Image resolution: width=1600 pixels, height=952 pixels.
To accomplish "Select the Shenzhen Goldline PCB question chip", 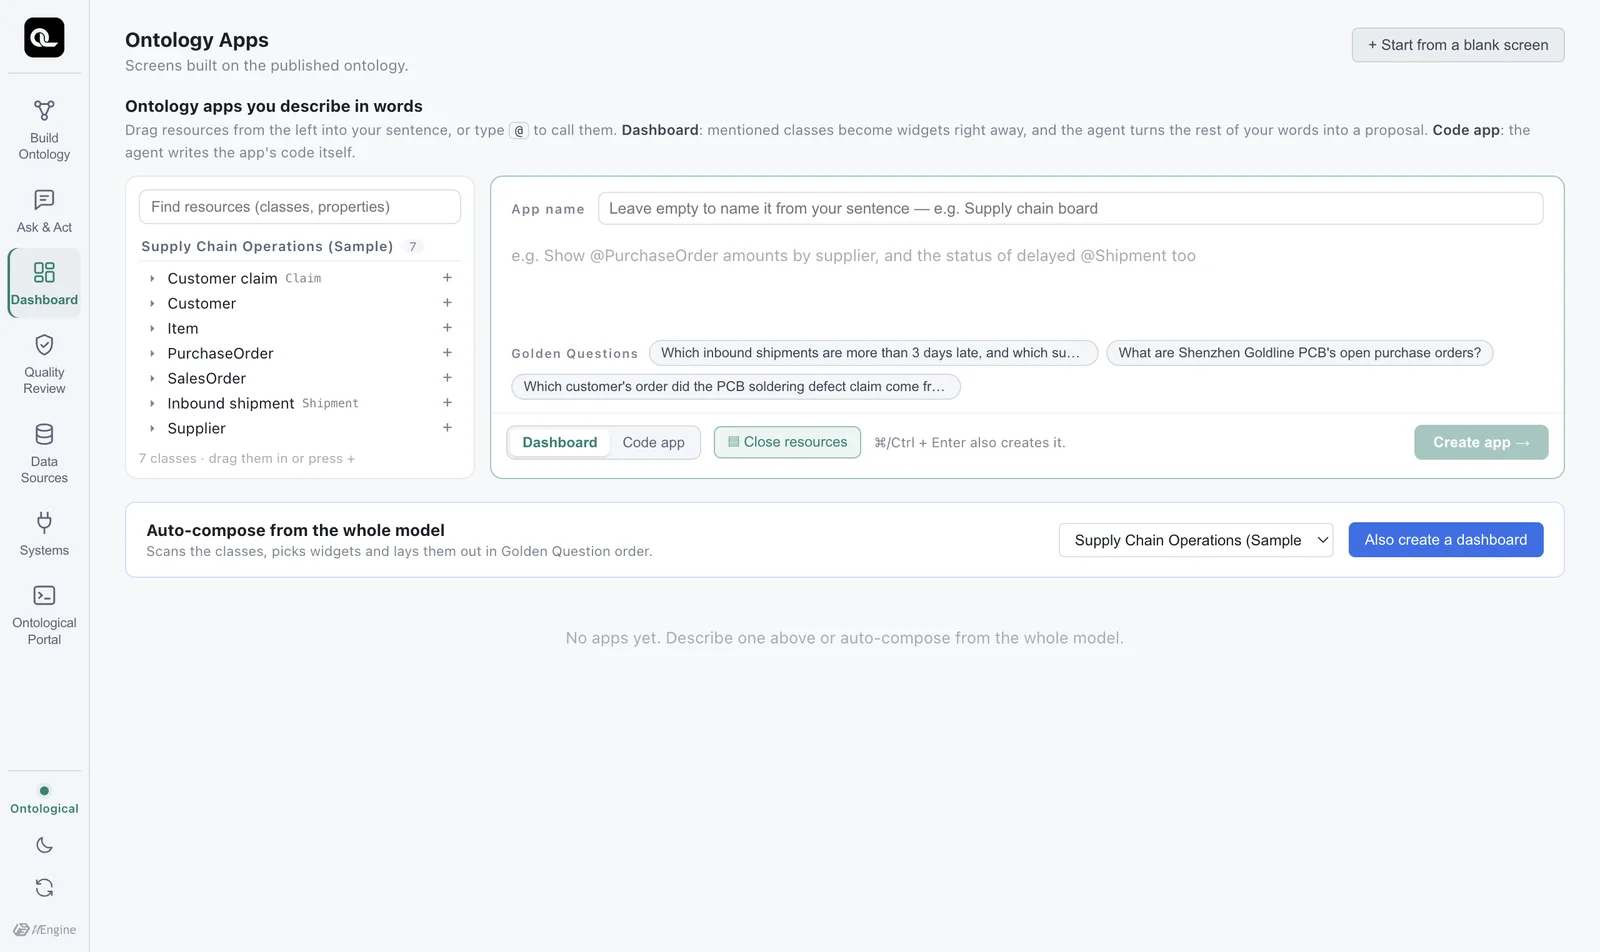I will pos(1300,353).
